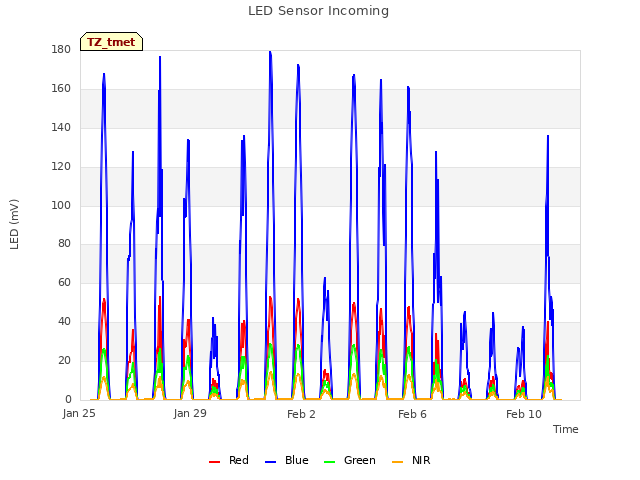The width and height of the screenshot is (640, 480).
Task: Click the x-axis title Time
Action: (566, 429)
